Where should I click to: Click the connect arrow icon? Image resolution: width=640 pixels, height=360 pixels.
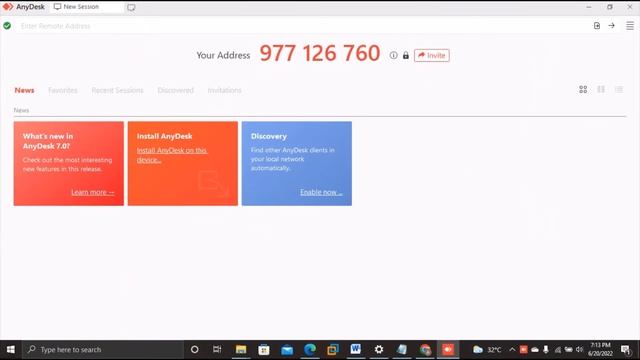(611, 26)
